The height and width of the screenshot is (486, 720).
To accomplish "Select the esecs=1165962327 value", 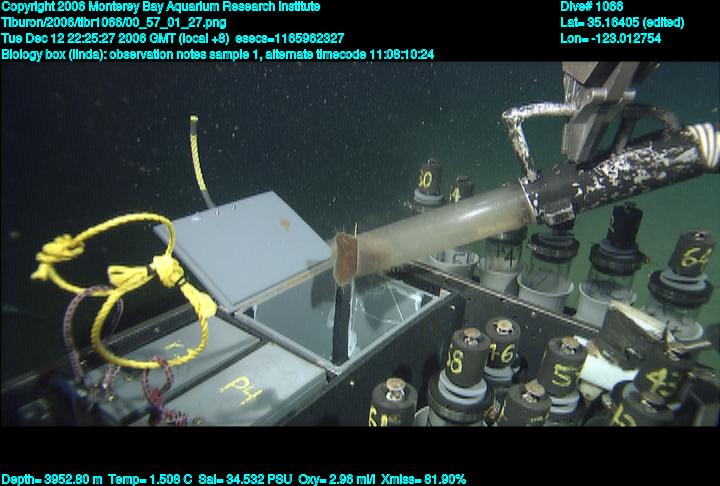I will click(290, 39).
